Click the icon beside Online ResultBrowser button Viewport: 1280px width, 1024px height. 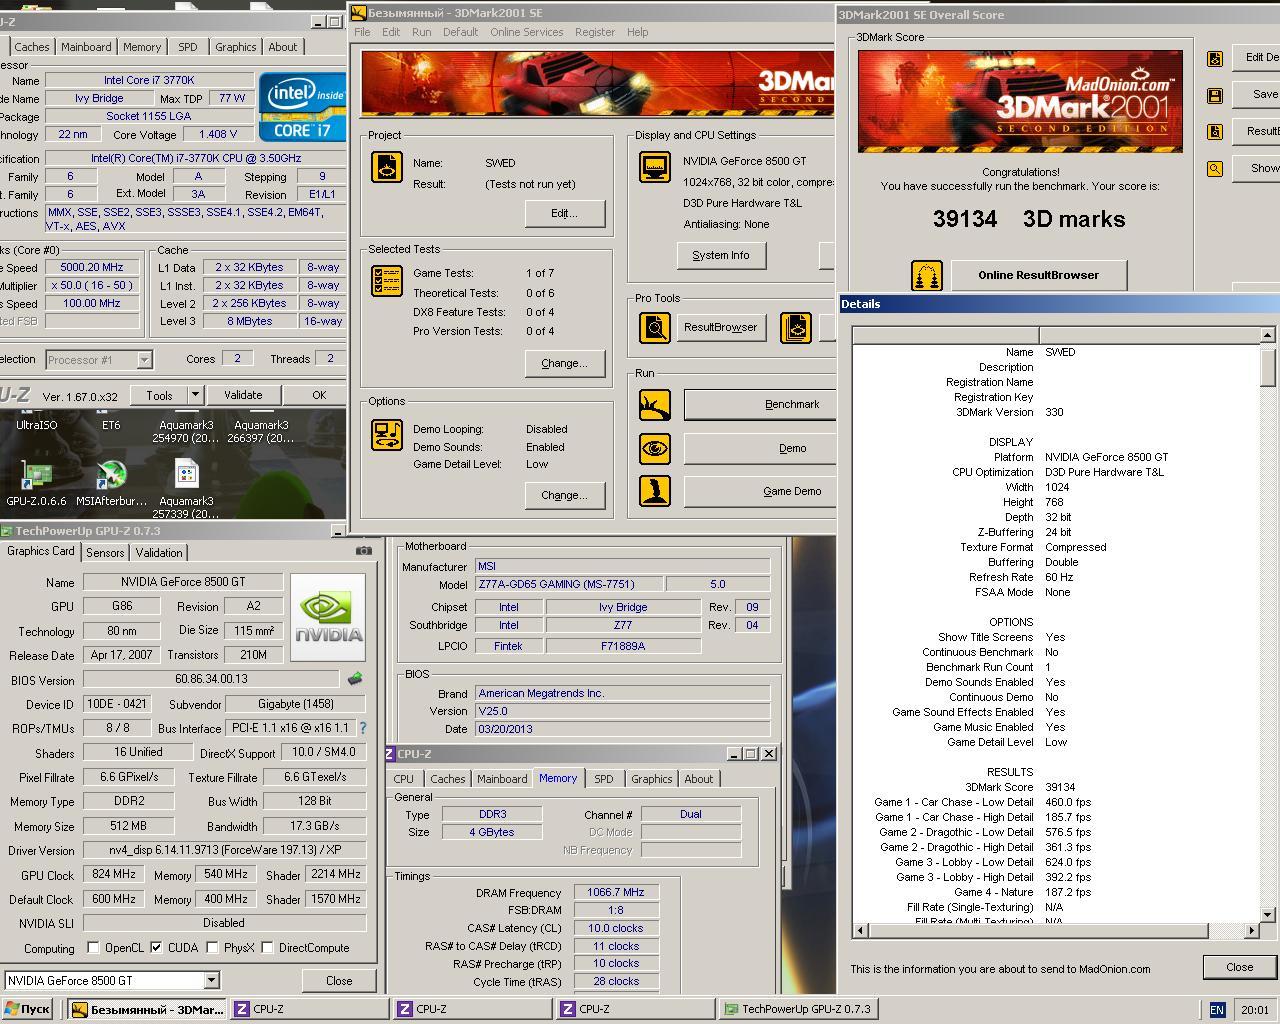(927, 276)
